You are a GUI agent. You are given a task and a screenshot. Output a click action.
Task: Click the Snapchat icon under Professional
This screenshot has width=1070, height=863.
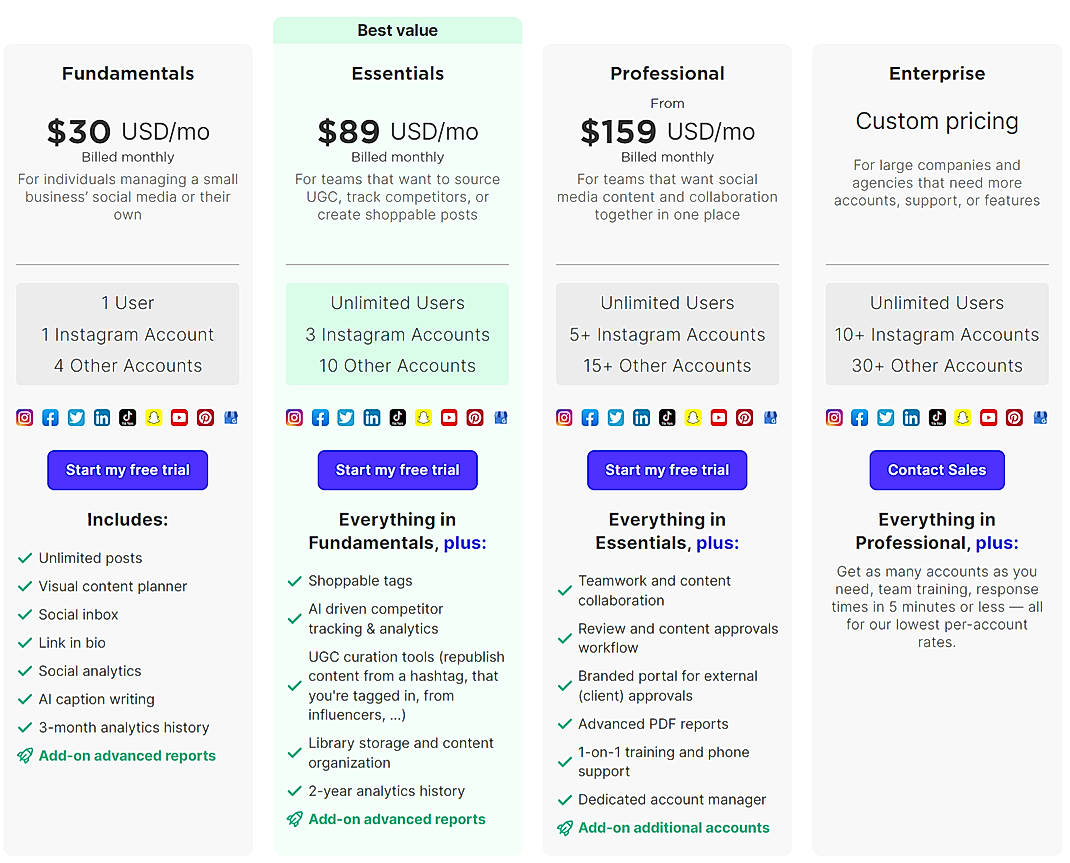(694, 417)
